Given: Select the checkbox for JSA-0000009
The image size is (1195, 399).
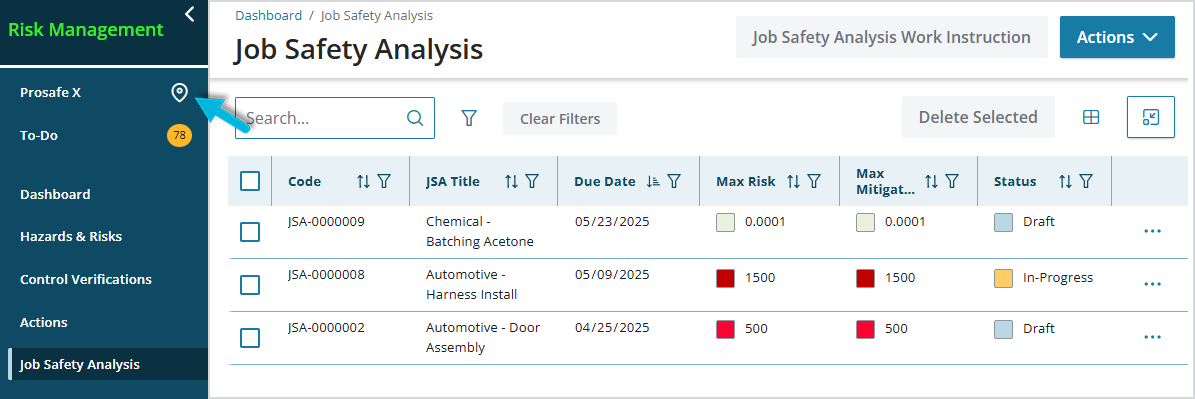Looking at the screenshot, I should coord(250,231).
